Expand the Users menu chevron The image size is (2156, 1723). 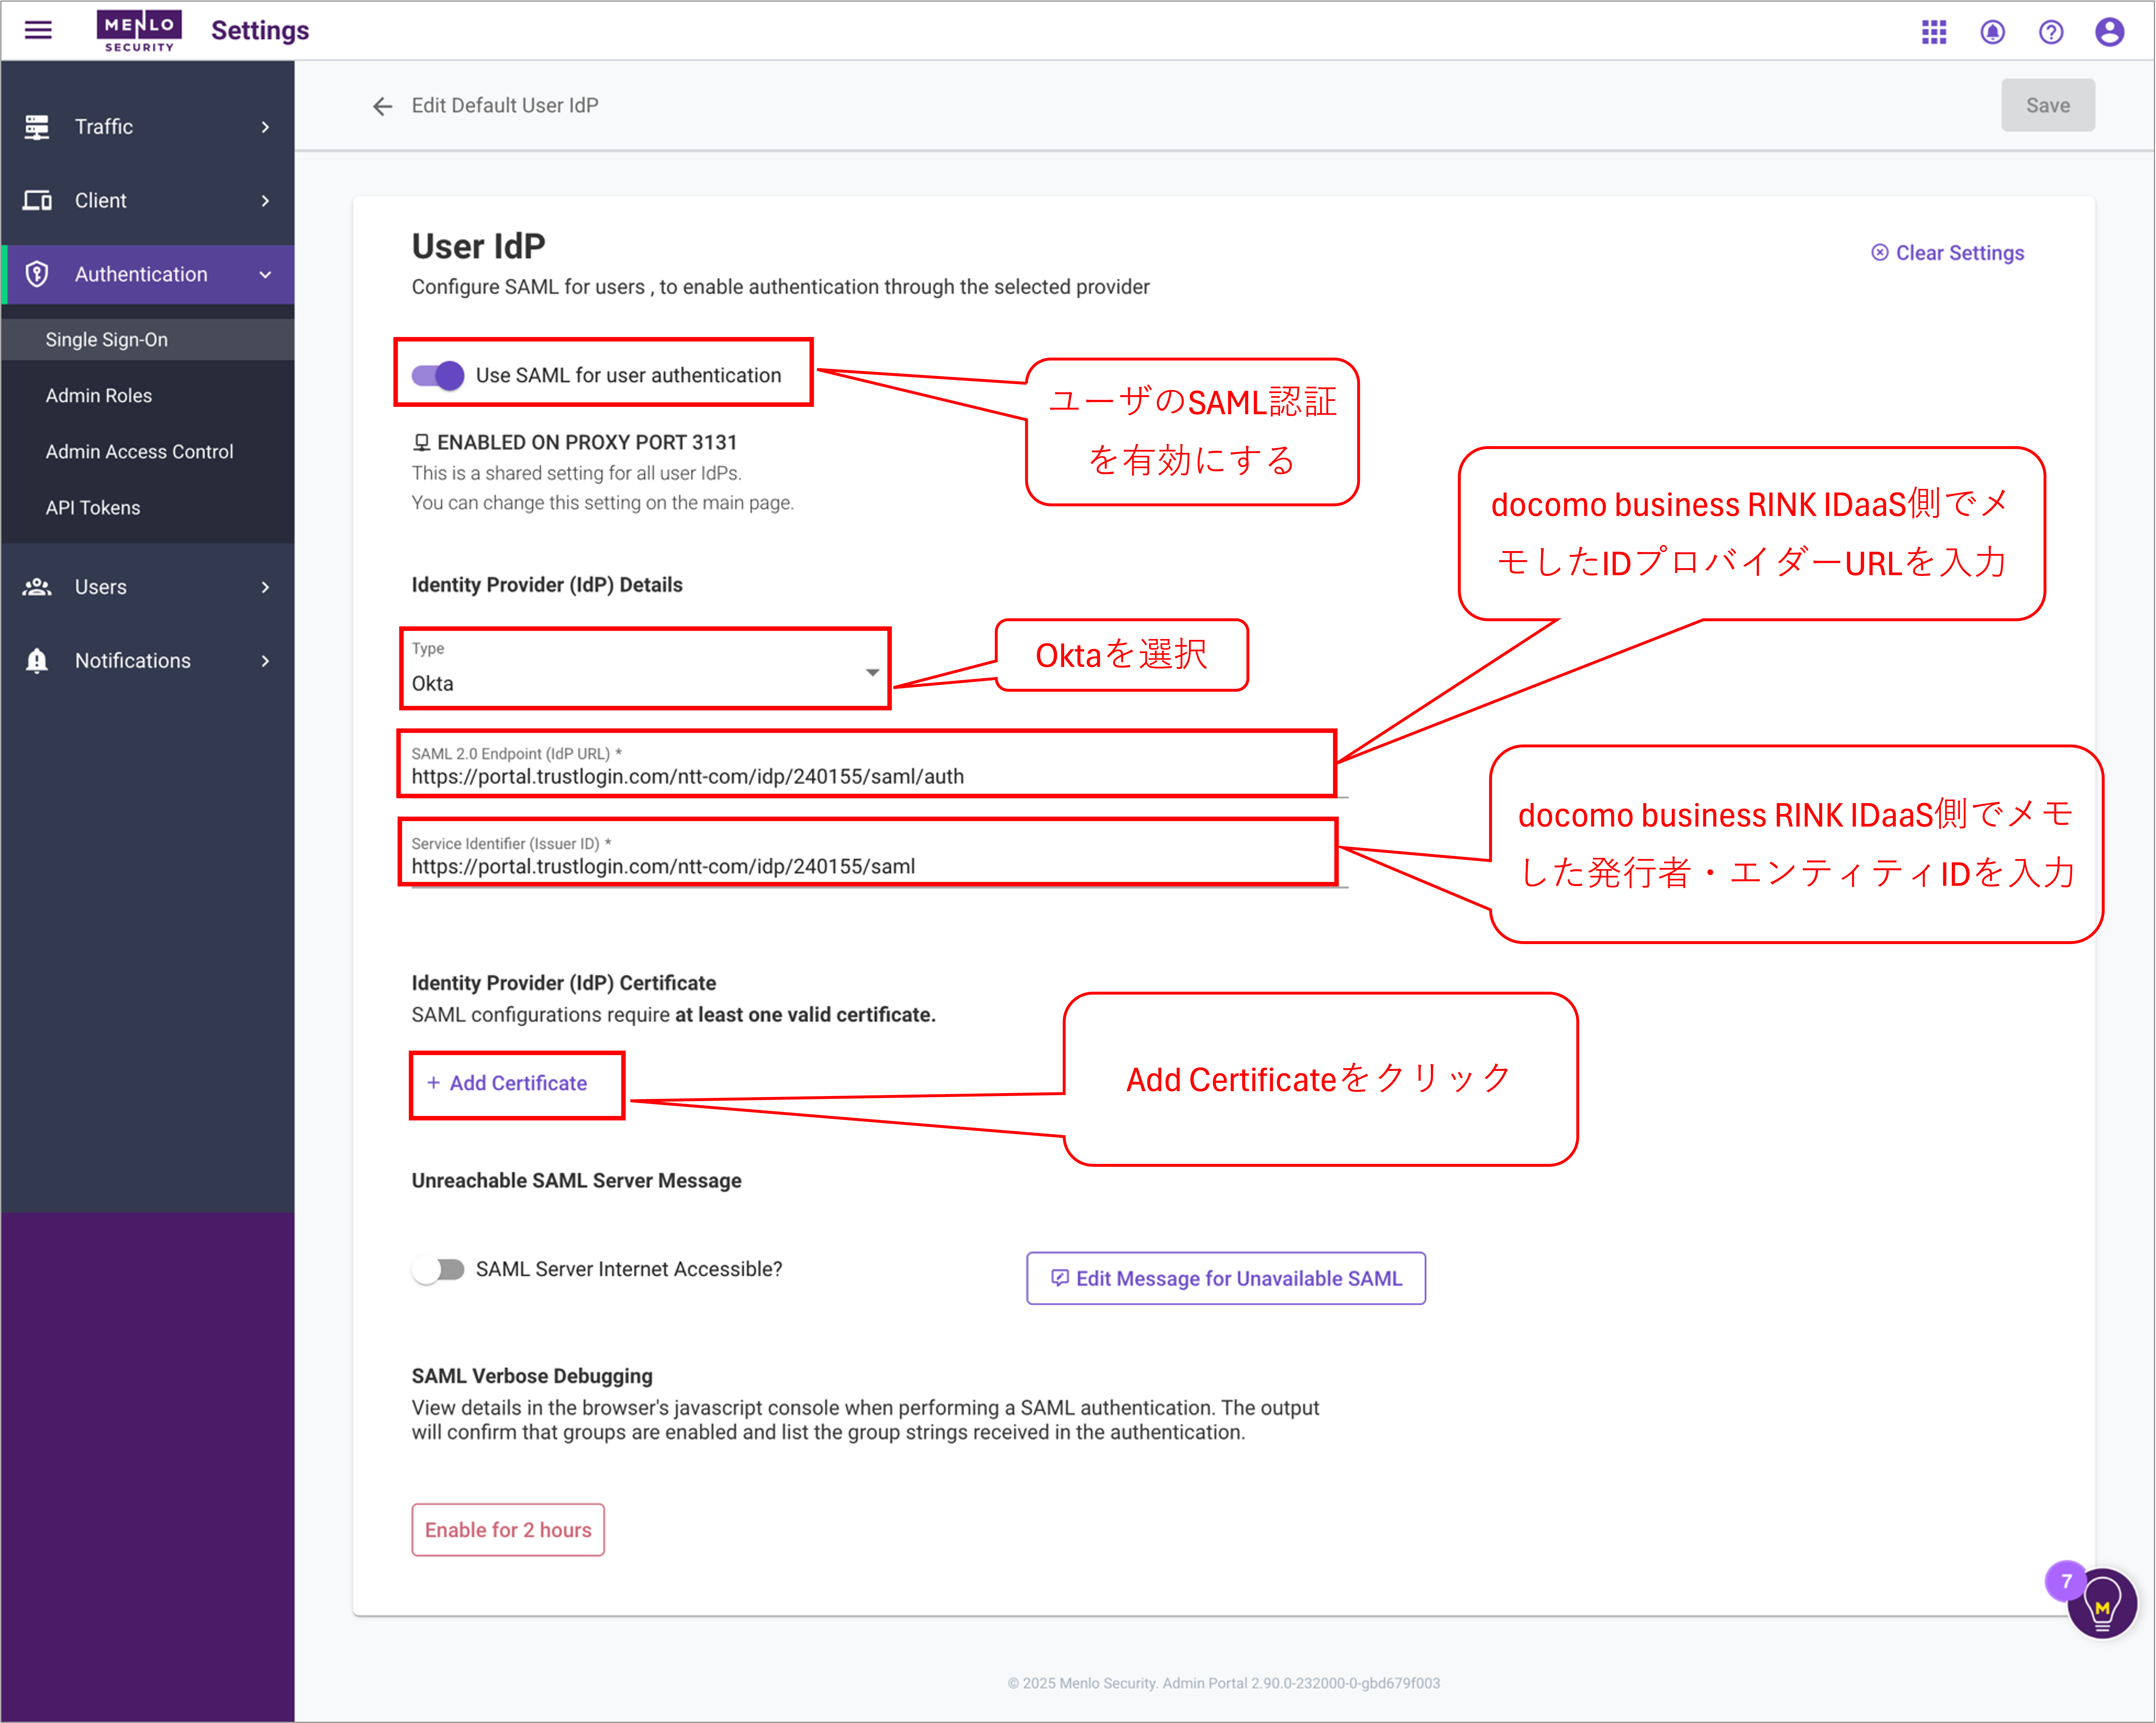coord(265,587)
